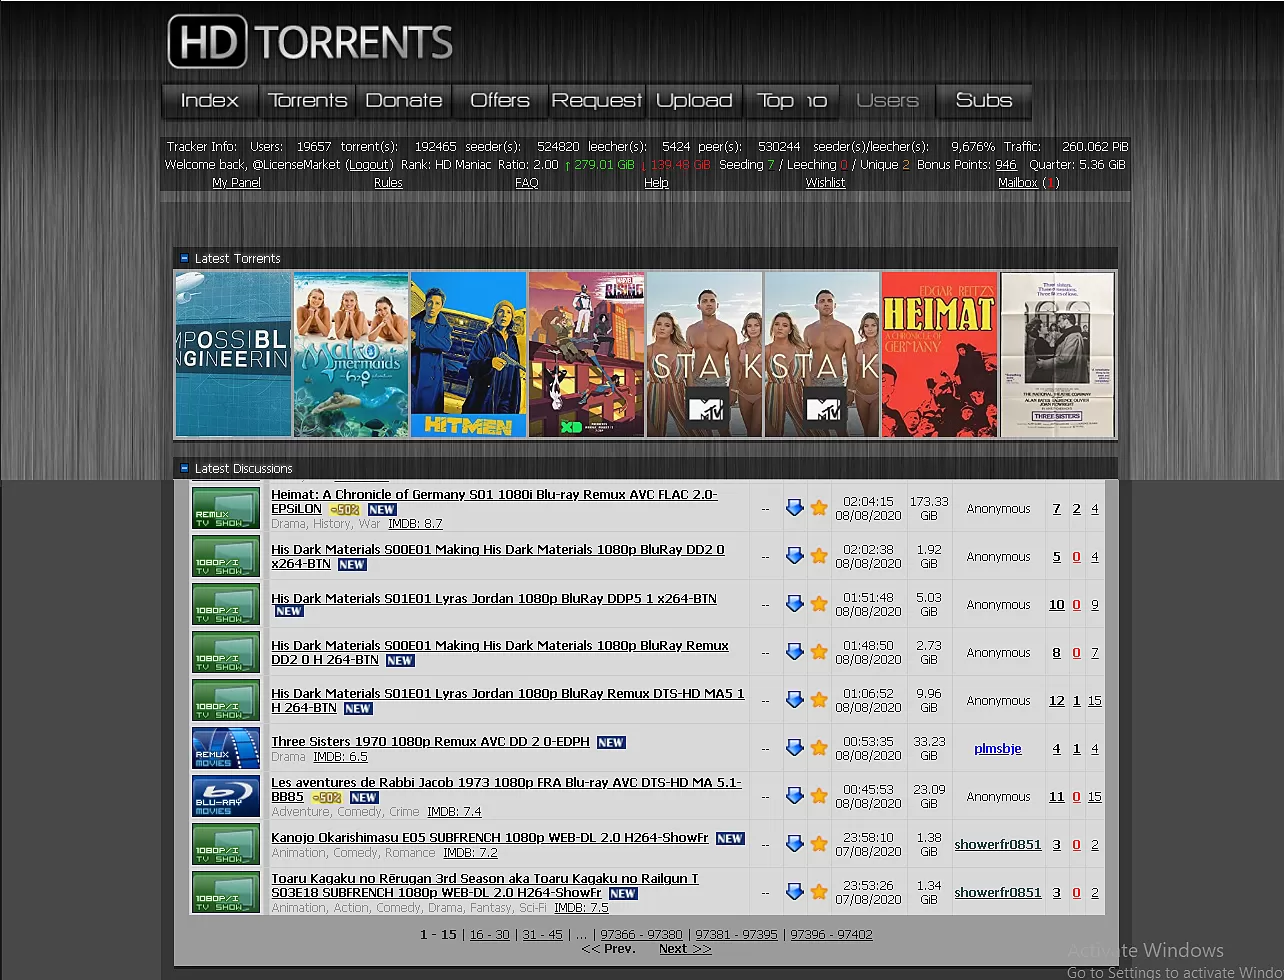Download Les aventures de Rabbi Jacob torrent
Viewport: 1284px width, 980px height.
tap(795, 796)
